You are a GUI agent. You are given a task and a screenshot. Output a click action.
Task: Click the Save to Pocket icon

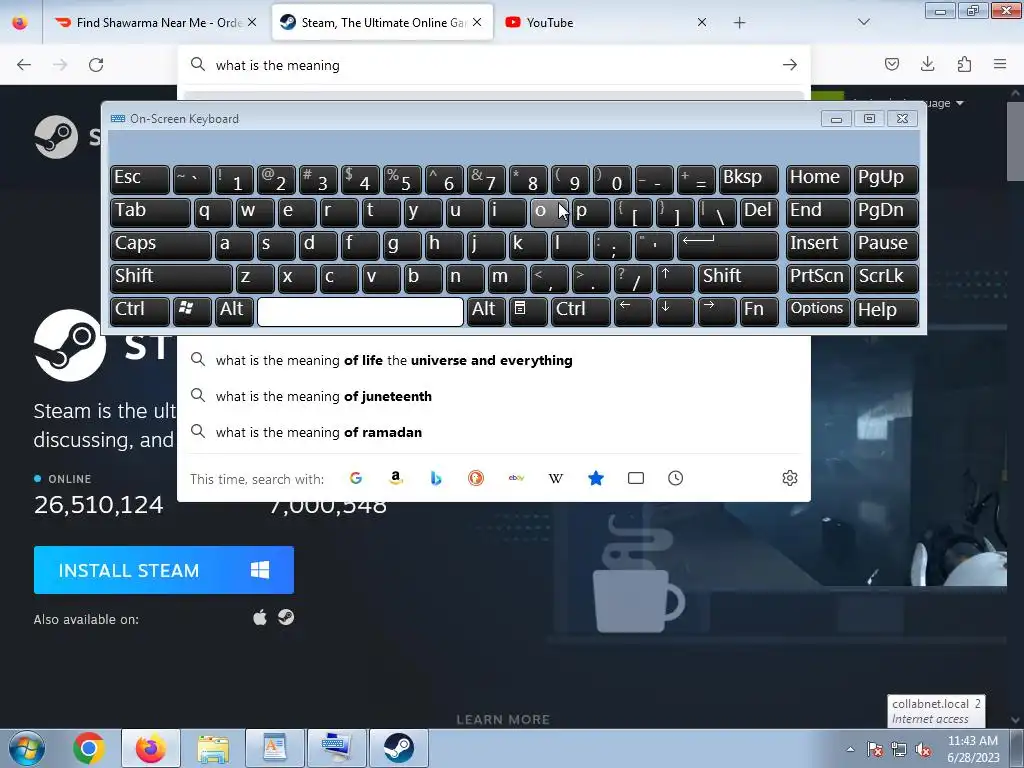pyautogui.click(x=891, y=64)
